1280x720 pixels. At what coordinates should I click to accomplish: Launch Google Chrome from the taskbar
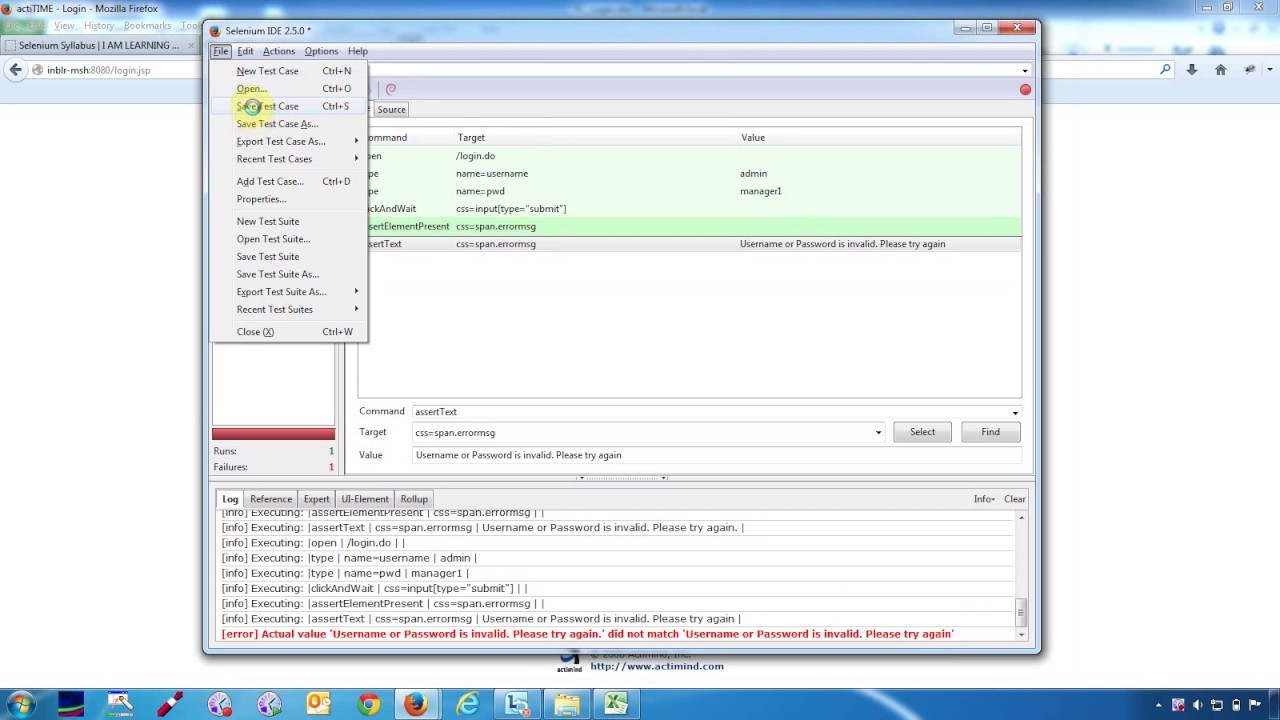[368, 705]
